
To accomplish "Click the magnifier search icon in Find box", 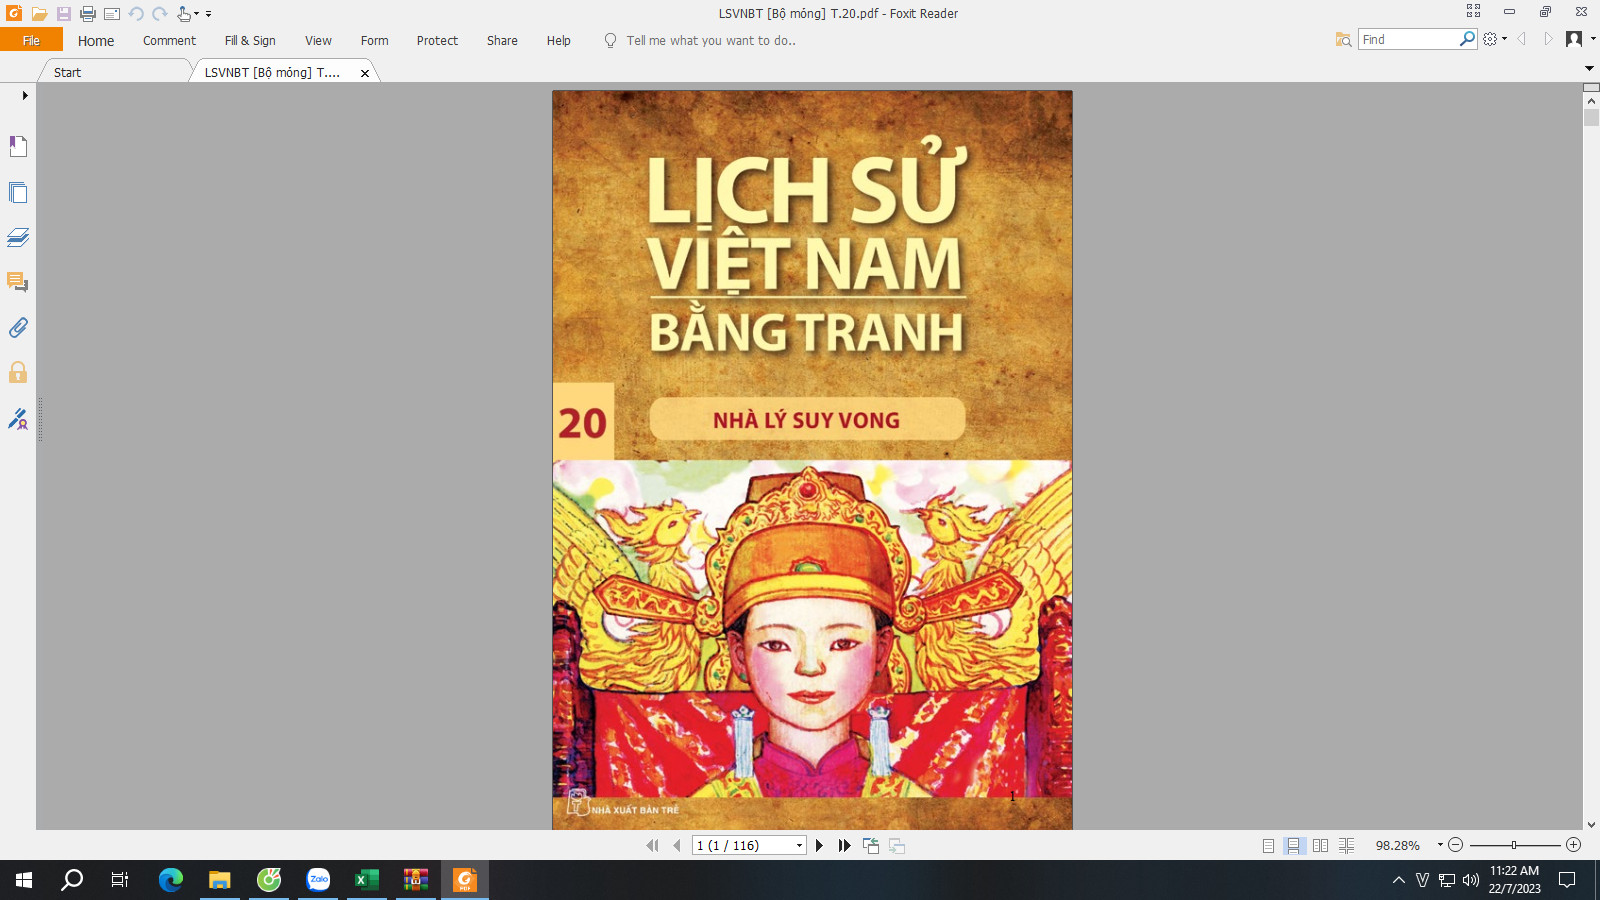I will pyautogui.click(x=1467, y=39).
